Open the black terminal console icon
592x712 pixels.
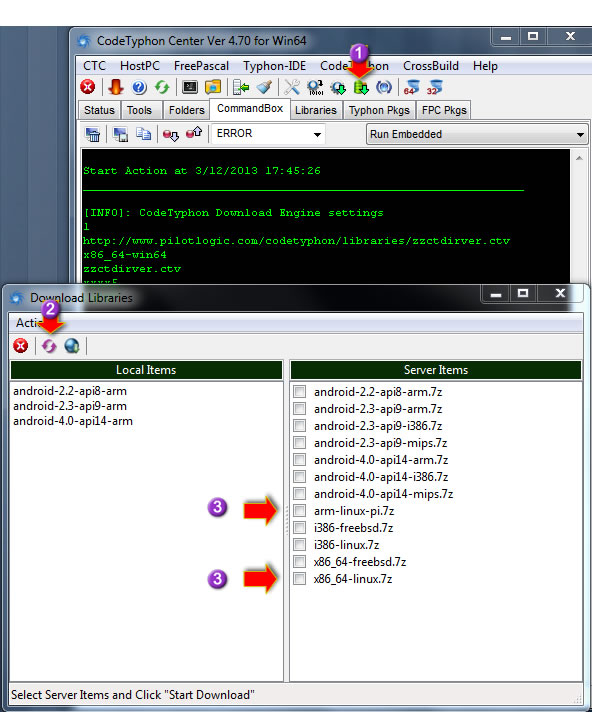tap(190, 87)
